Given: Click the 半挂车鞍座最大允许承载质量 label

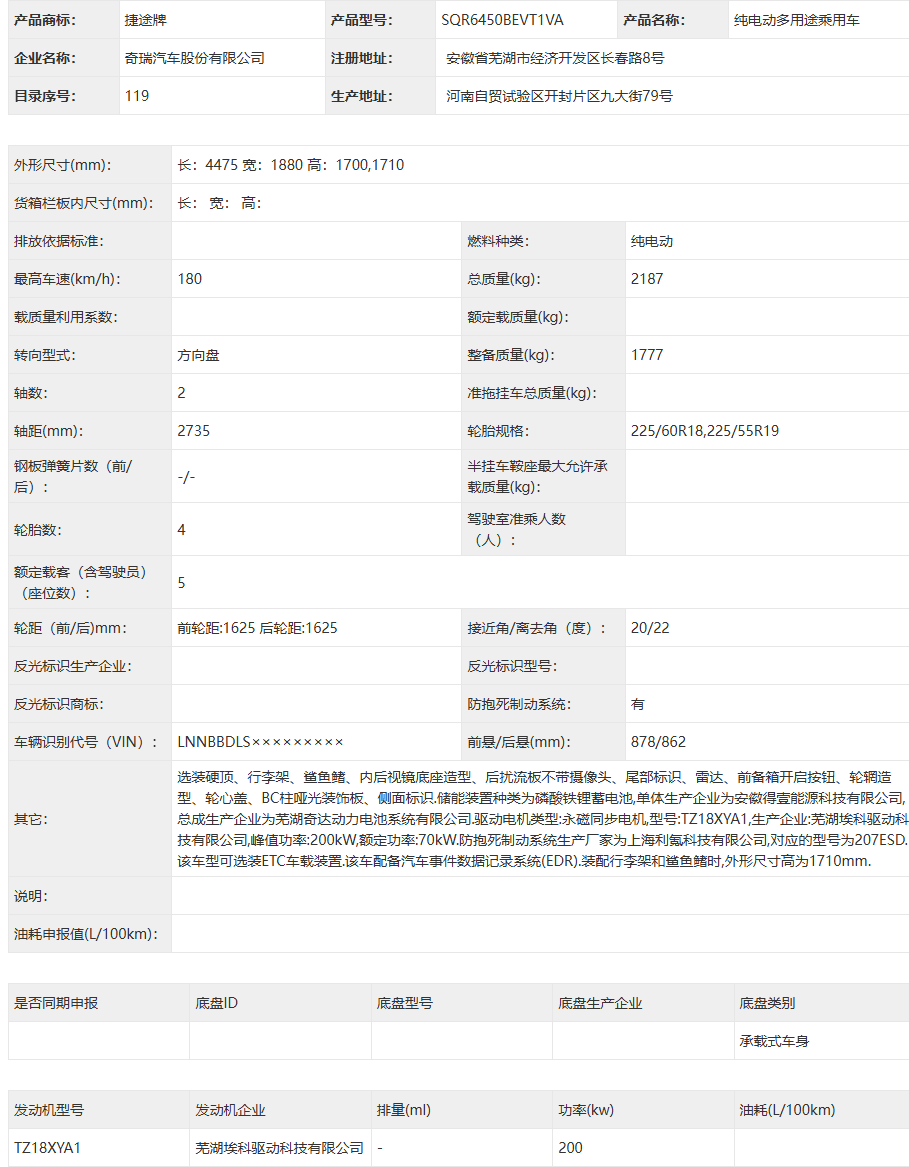Looking at the screenshot, I should pyautogui.click(x=538, y=476).
